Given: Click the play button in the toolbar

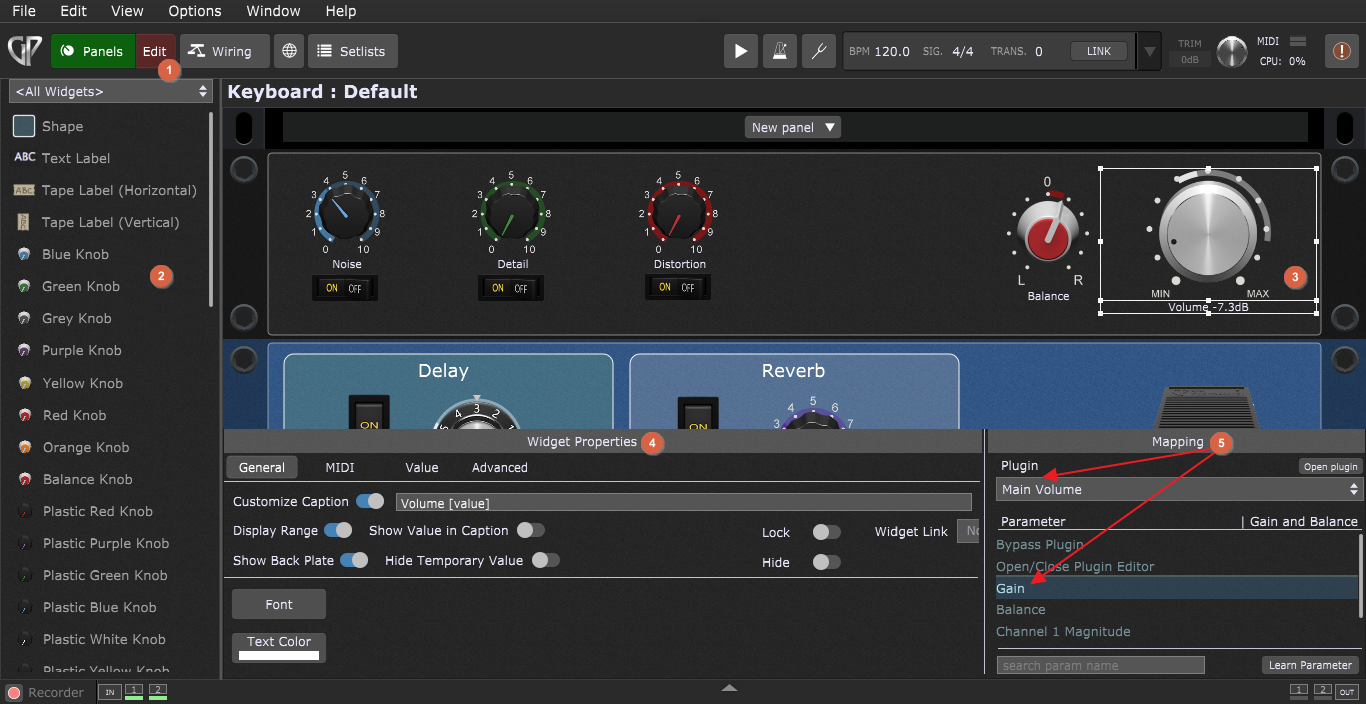Looking at the screenshot, I should 740,51.
